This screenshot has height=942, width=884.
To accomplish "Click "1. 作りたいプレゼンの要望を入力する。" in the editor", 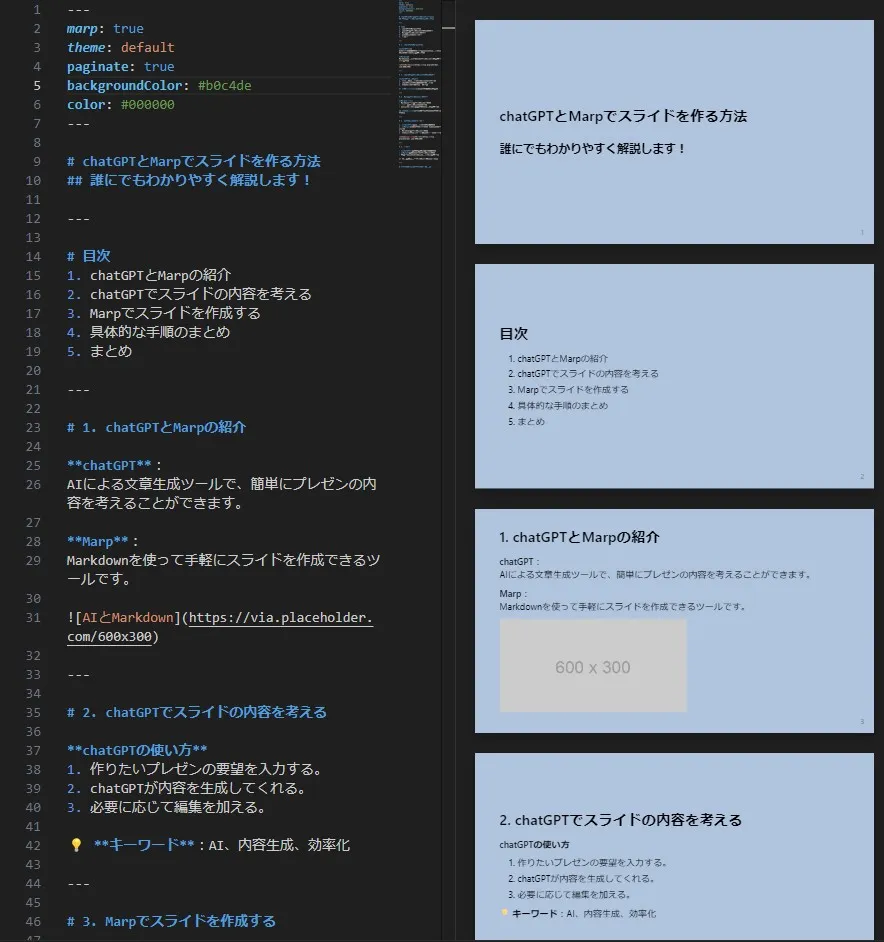I will (x=197, y=770).
